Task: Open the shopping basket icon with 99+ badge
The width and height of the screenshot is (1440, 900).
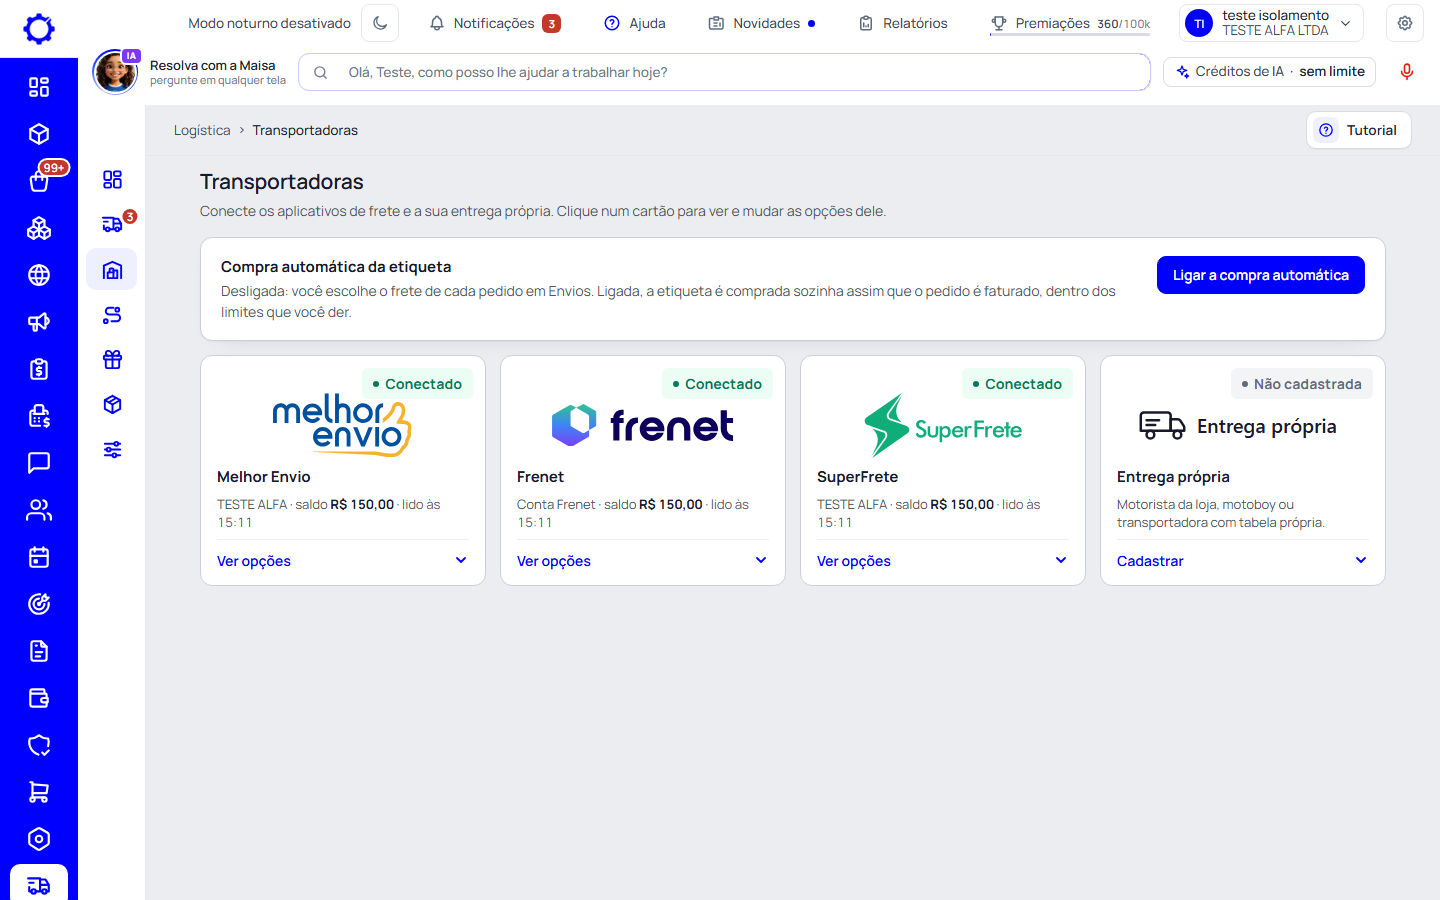Action: point(39,181)
